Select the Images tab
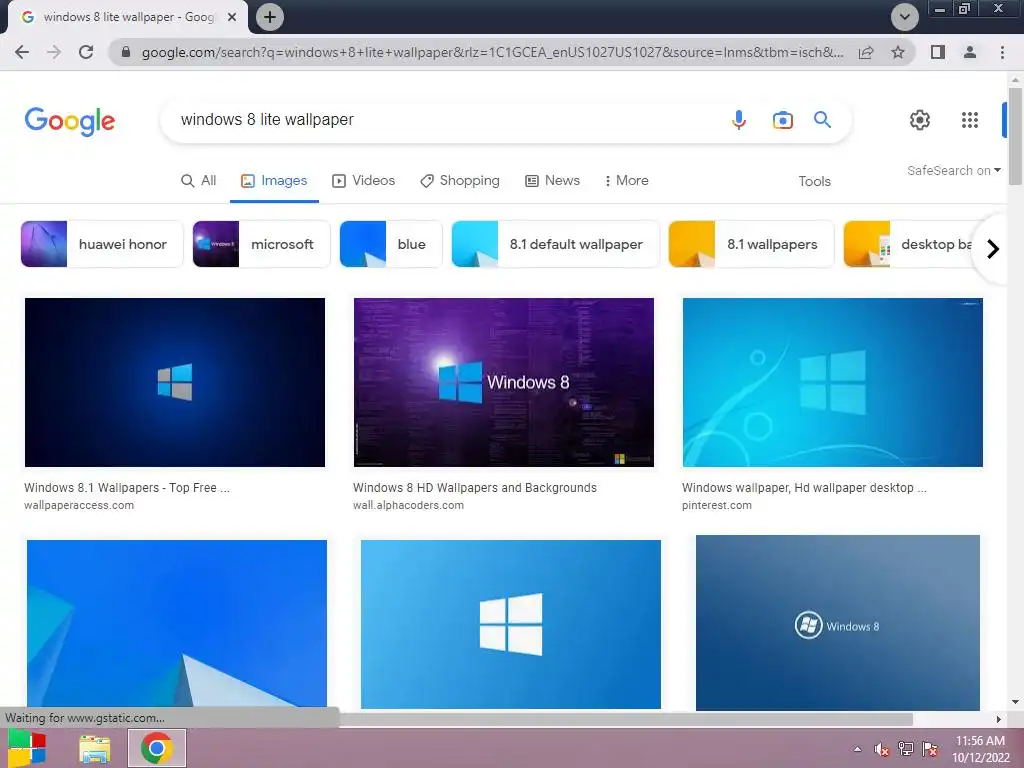 (x=274, y=181)
